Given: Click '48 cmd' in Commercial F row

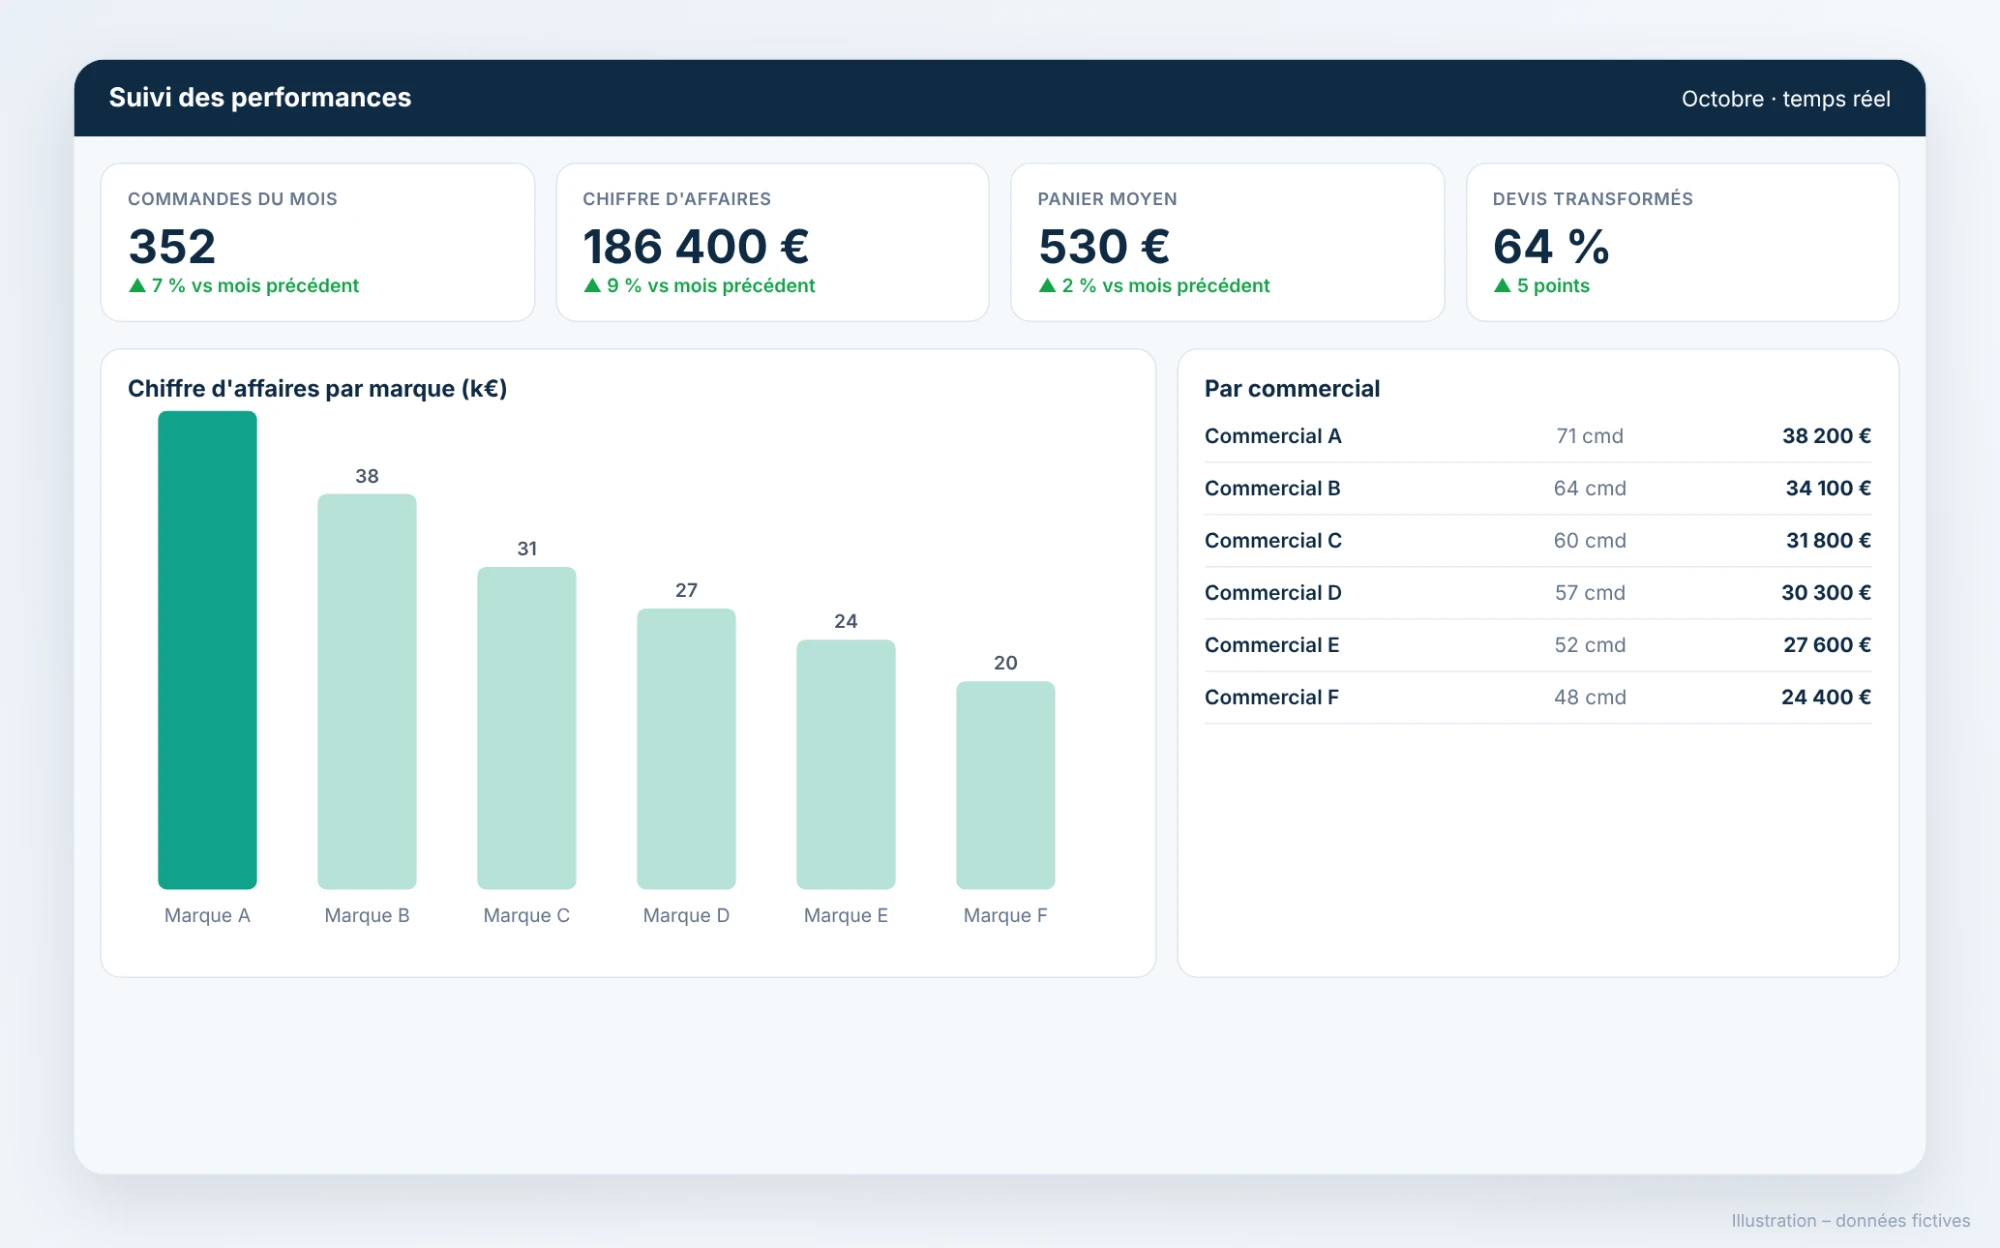Looking at the screenshot, I should click(x=1590, y=697).
